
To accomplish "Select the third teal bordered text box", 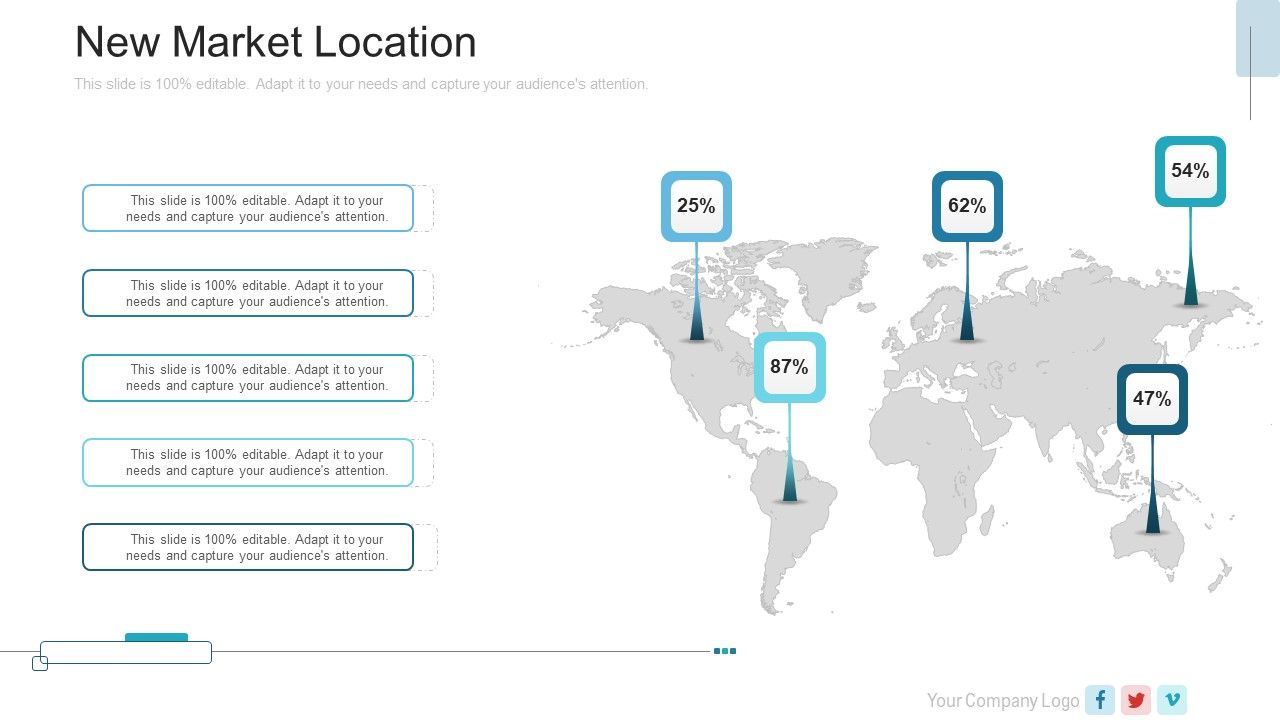I will tap(248, 378).
